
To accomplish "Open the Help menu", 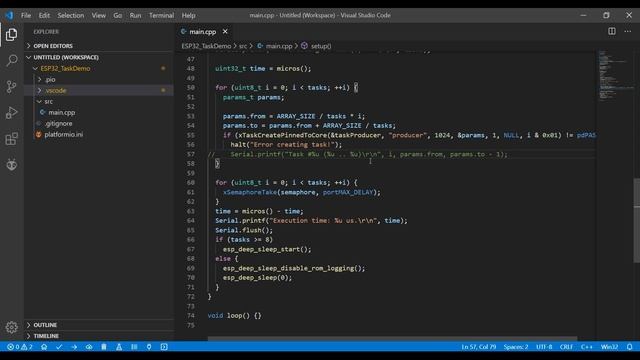I will [188, 16].
